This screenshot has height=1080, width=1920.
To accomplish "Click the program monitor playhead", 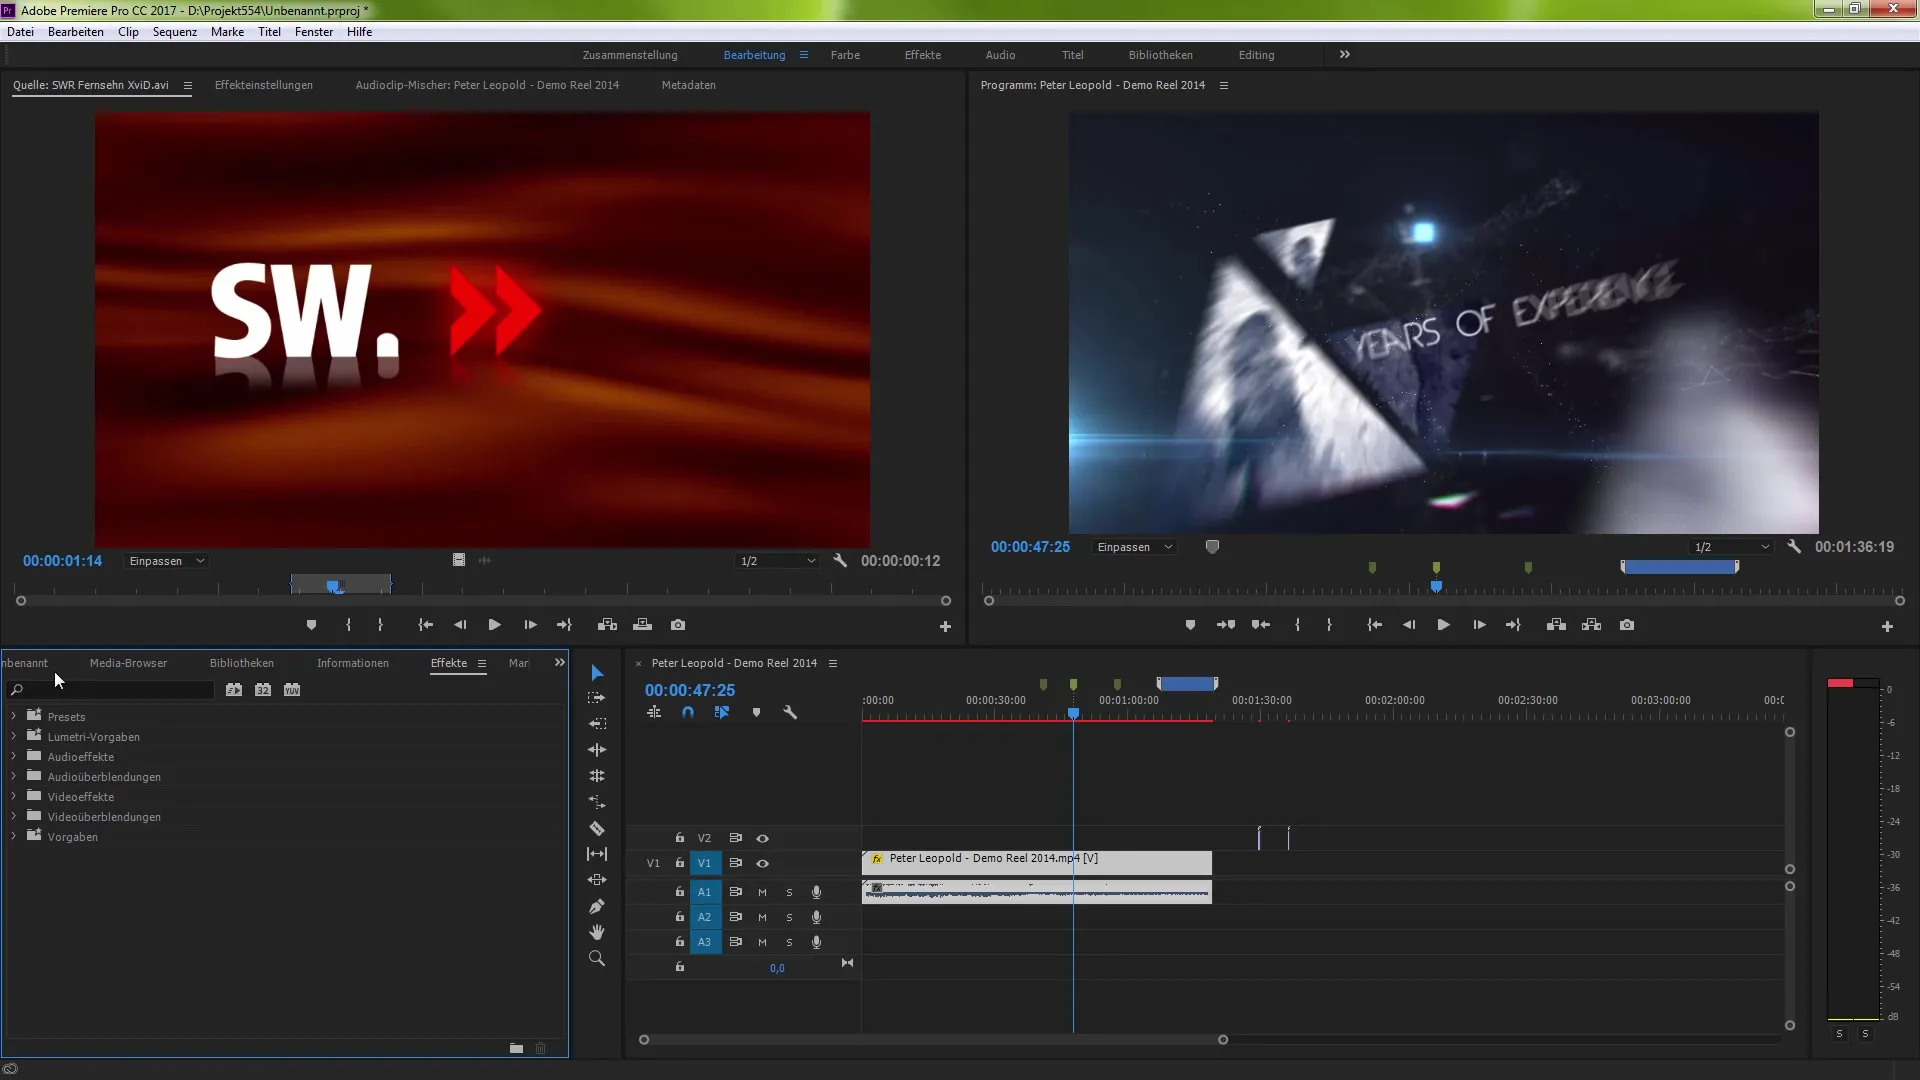I will (1436, 587).
